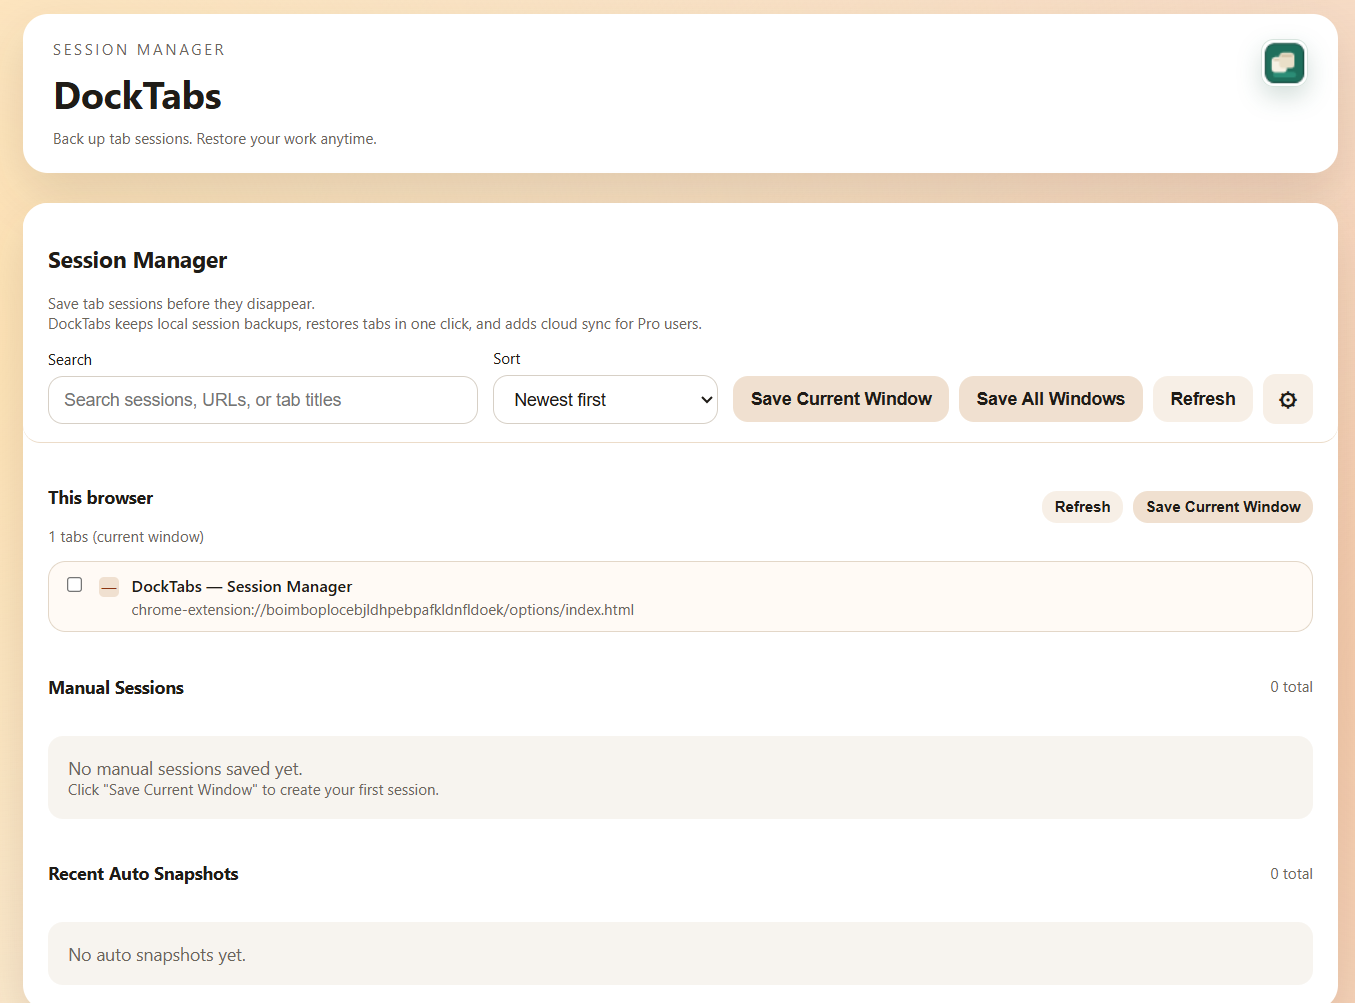Open the settings gear icon

1287,399
